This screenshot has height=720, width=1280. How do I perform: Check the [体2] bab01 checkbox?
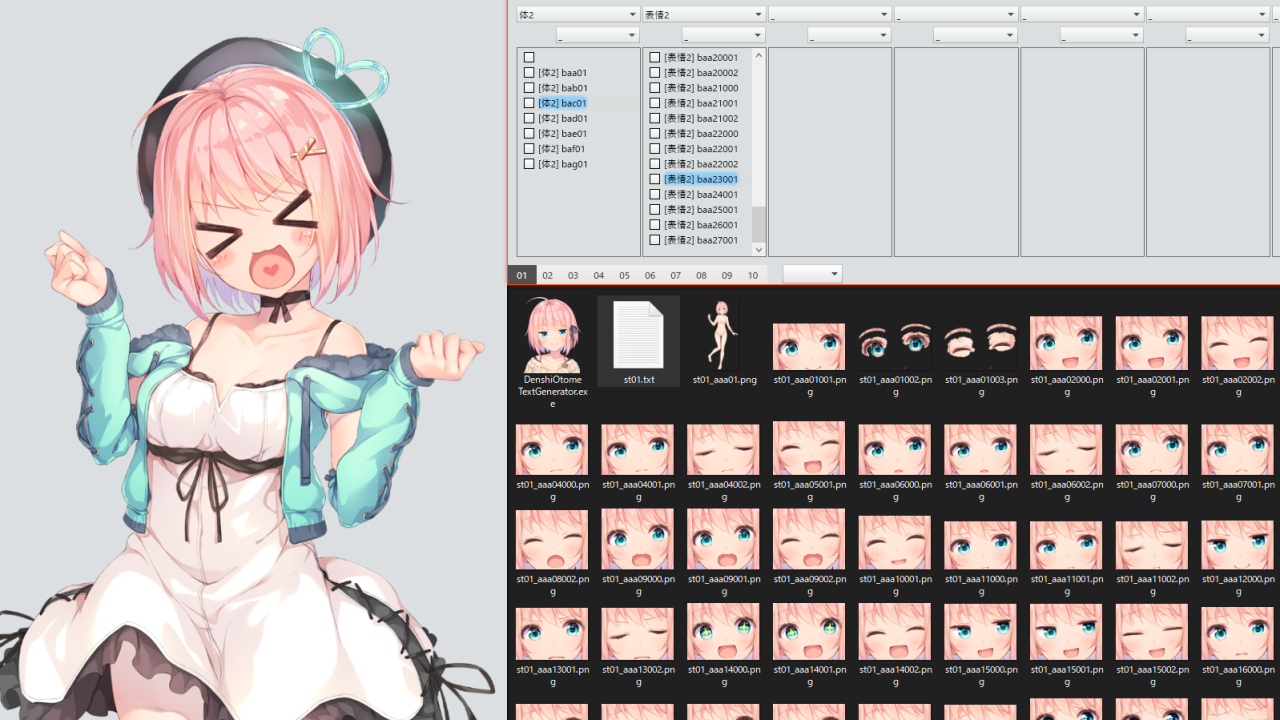coord(529,87)
